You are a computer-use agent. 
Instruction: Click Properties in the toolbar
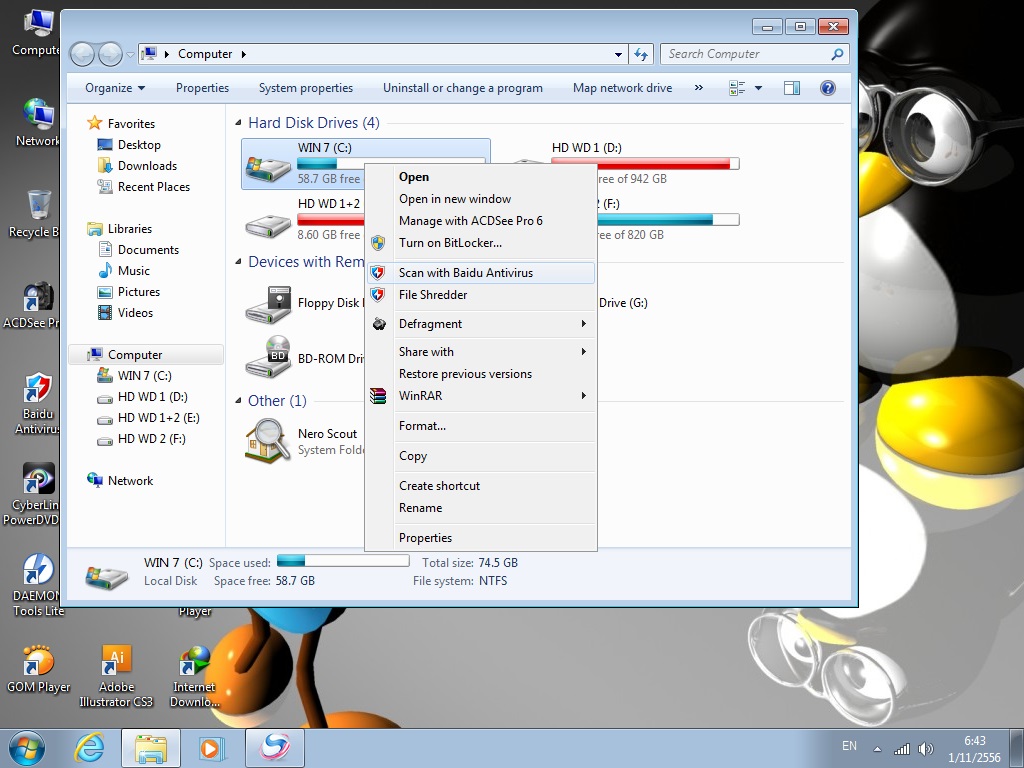click(x=202, y=88)
